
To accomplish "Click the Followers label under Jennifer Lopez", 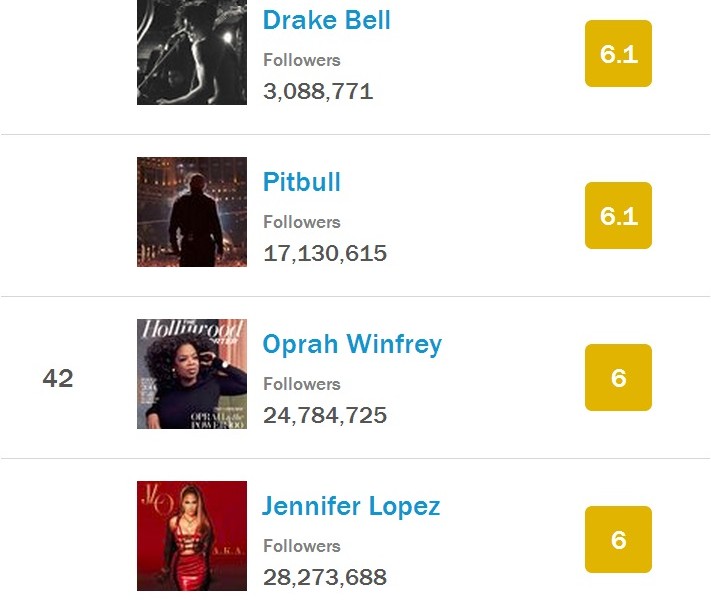I will pyautogui.click(x=302, y=546).
